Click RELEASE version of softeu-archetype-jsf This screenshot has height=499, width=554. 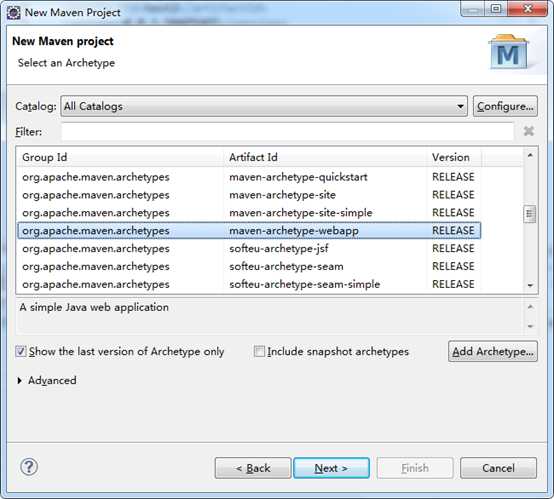tap(453, 248)
